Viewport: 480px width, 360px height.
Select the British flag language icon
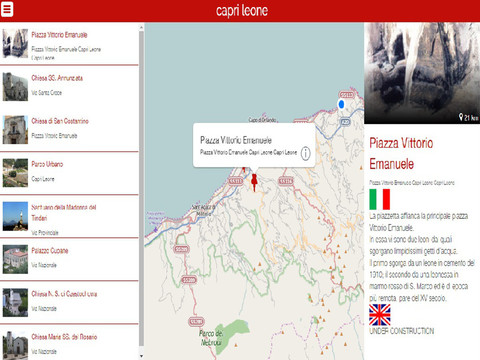point(379,315)
